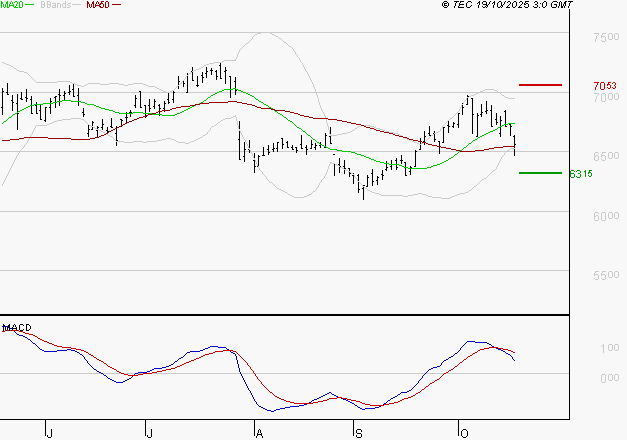Viewport: 627px width, 440px height.
Task: Click the 7500 price axis label
Action: 606,37
